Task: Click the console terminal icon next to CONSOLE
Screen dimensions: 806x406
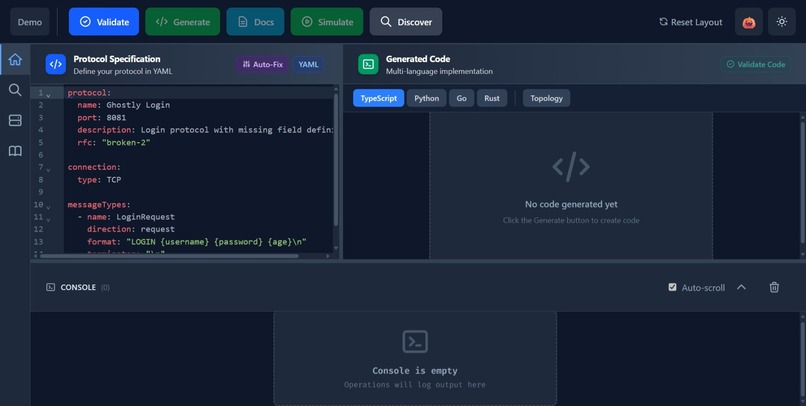Action: click(x=50, y=287)
